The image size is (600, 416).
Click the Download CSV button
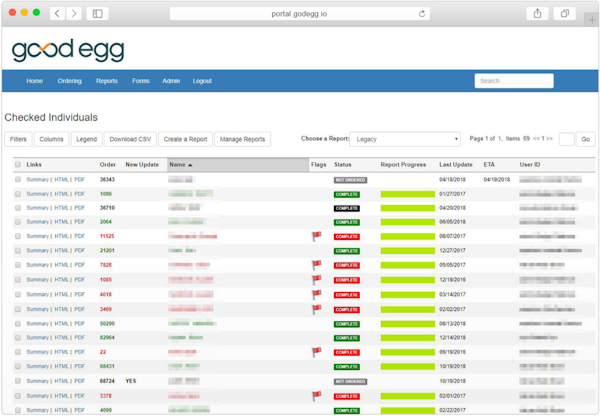129,139
